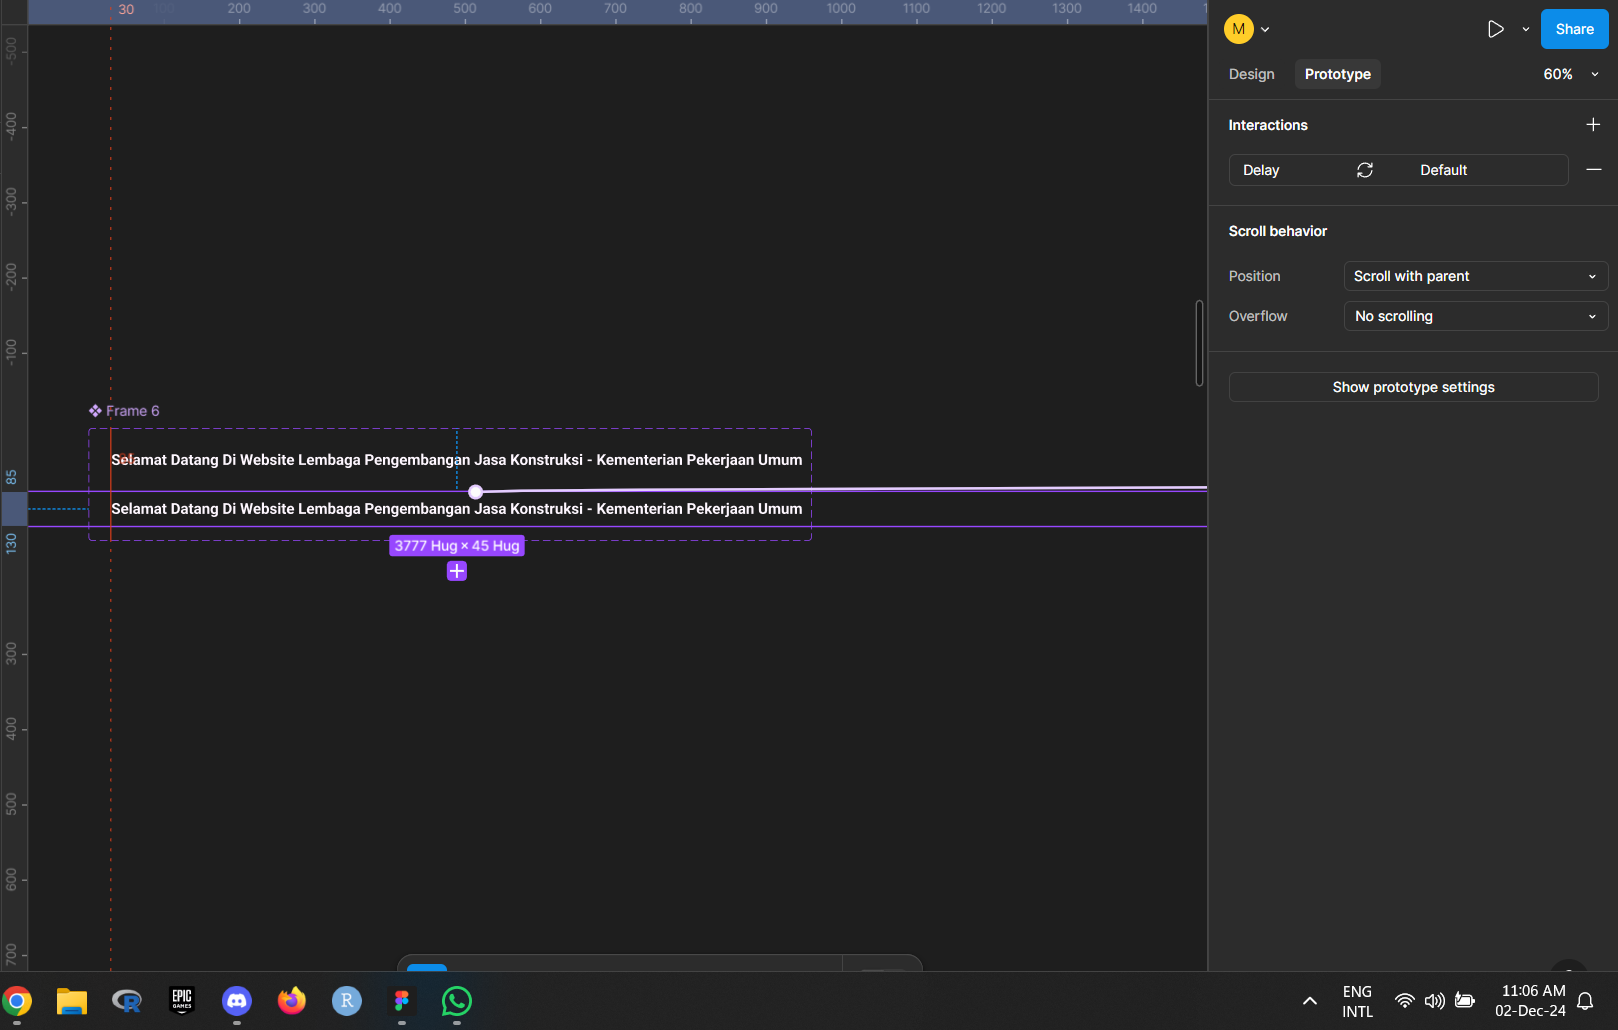Click the Figma taskbar icon
Screen dimensions: 1618x1030
(x=402, y=1000)
